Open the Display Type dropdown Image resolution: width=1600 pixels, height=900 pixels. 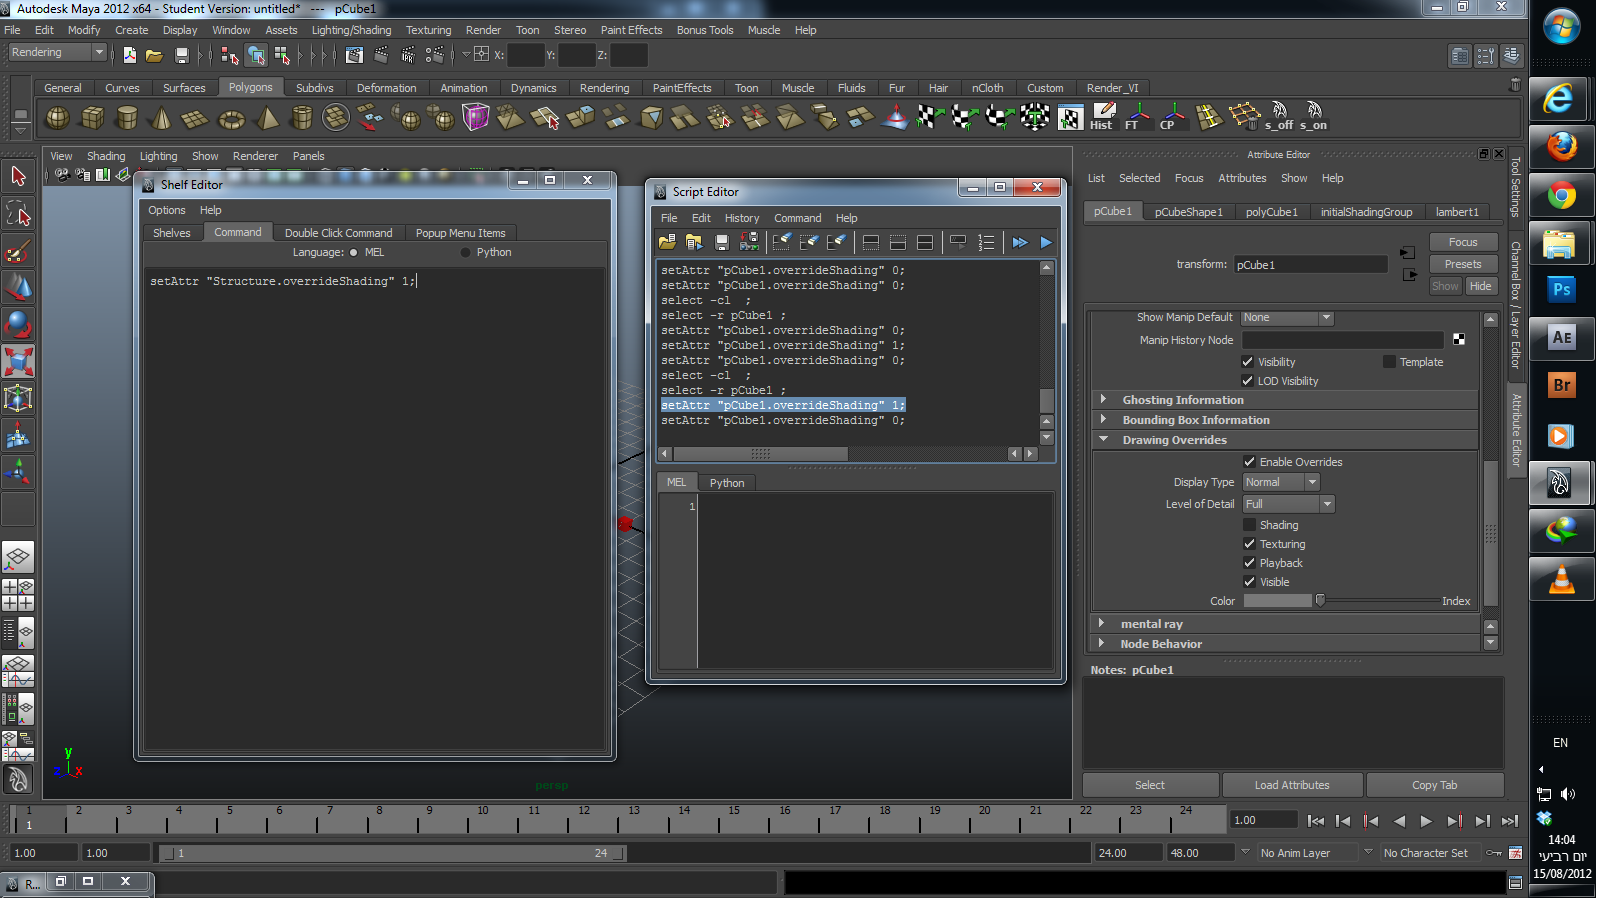[x=1281, y=482]
